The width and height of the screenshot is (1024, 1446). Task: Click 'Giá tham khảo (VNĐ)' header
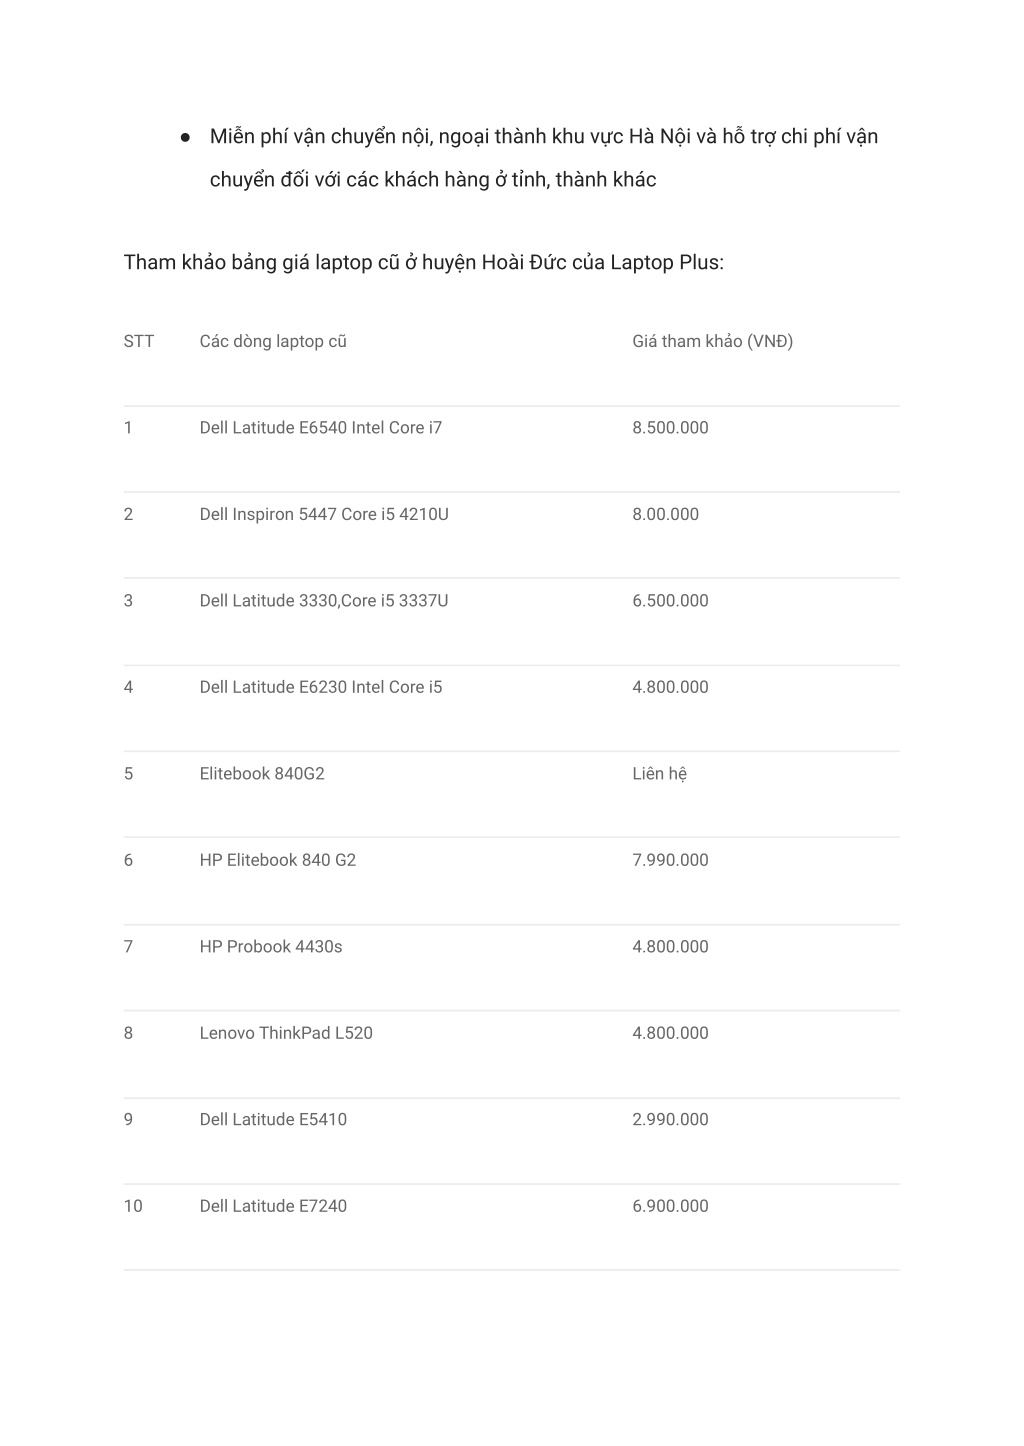(712, 342)
